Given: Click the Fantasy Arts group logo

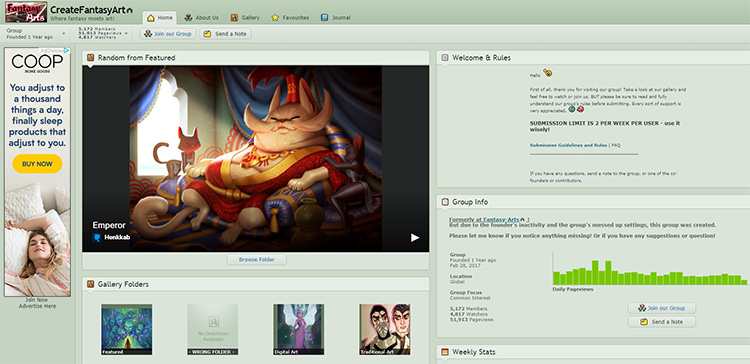Looking at the screenshot, I should click(26, 12).
